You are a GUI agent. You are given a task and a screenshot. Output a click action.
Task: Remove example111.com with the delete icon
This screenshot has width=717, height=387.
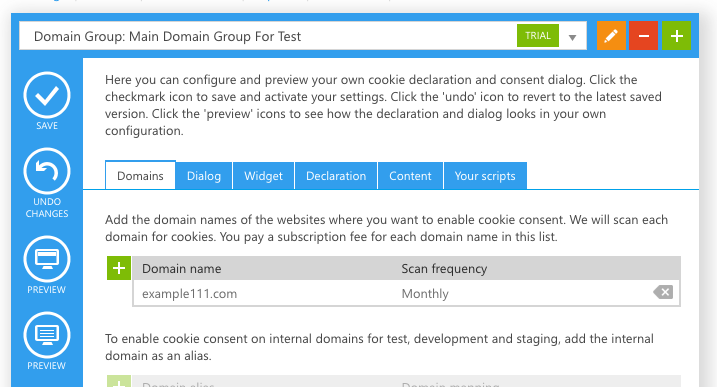(x=663, y=292)
